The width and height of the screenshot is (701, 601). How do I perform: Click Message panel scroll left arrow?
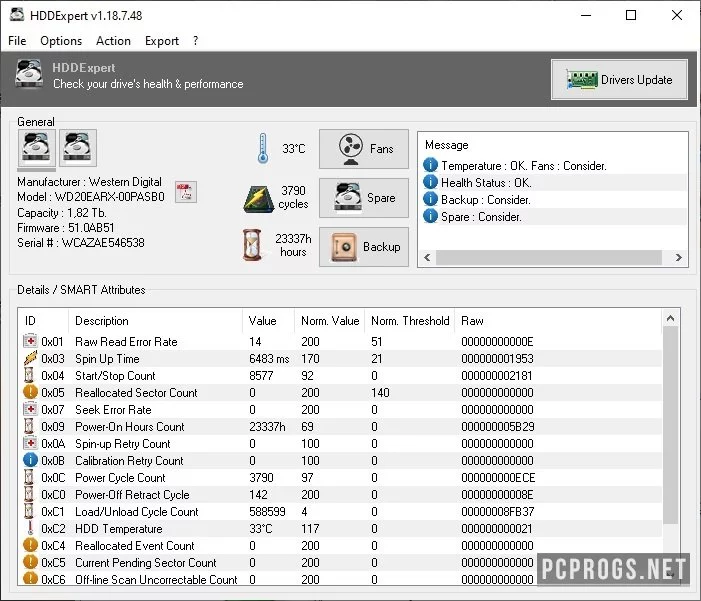[427, 258]
